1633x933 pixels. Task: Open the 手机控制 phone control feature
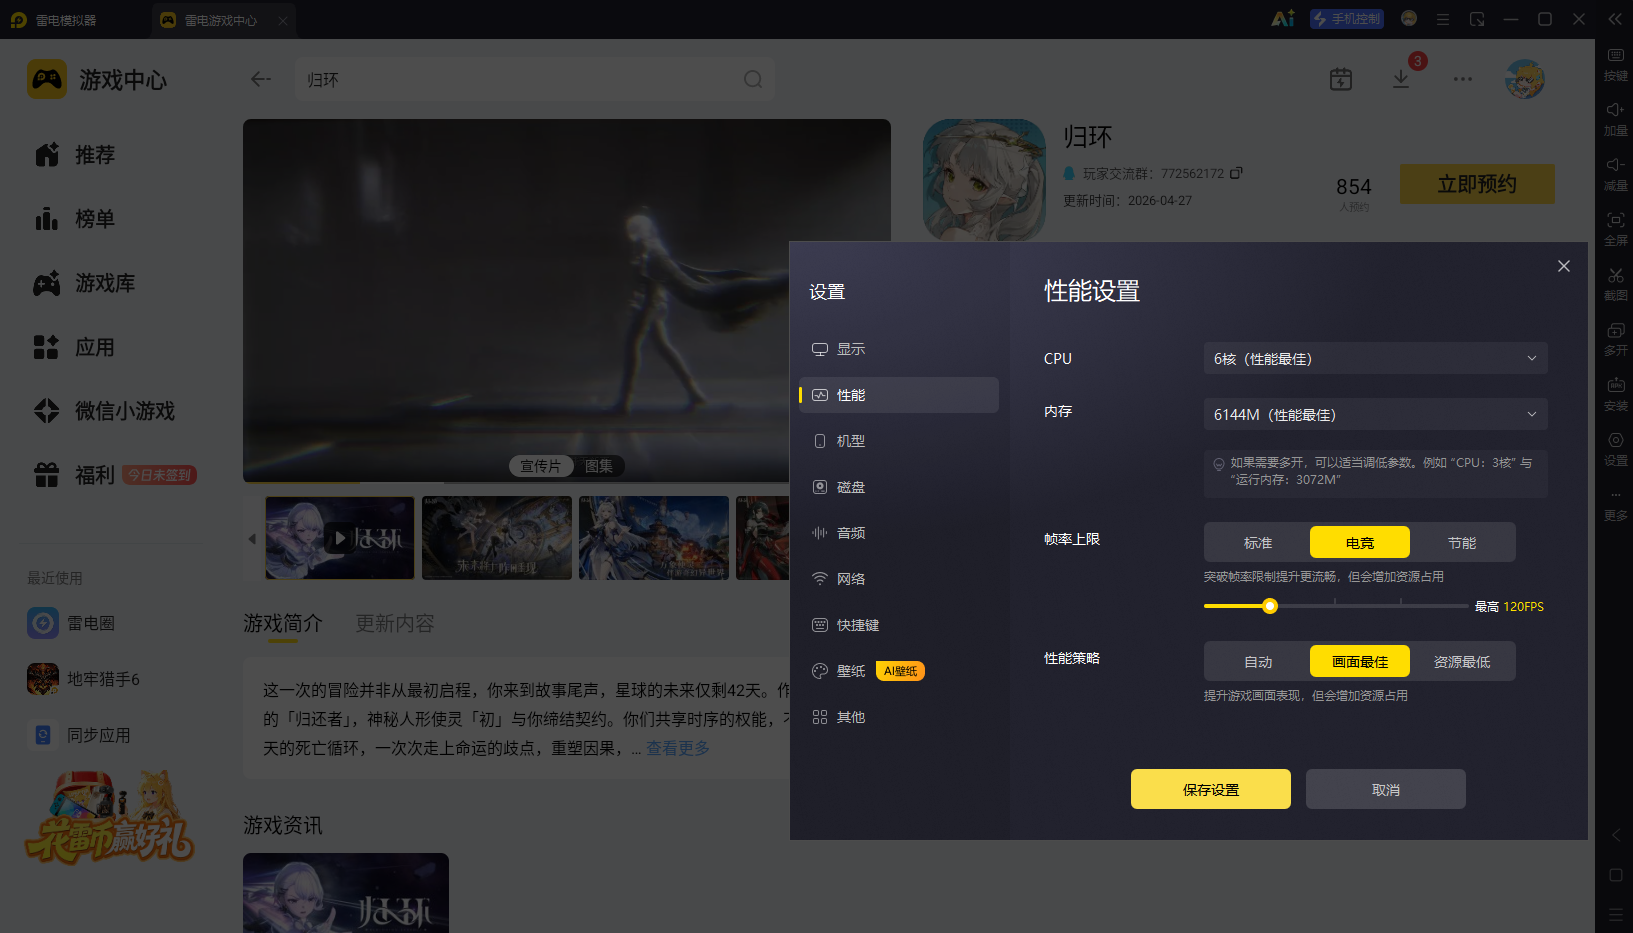[1347, 19]
